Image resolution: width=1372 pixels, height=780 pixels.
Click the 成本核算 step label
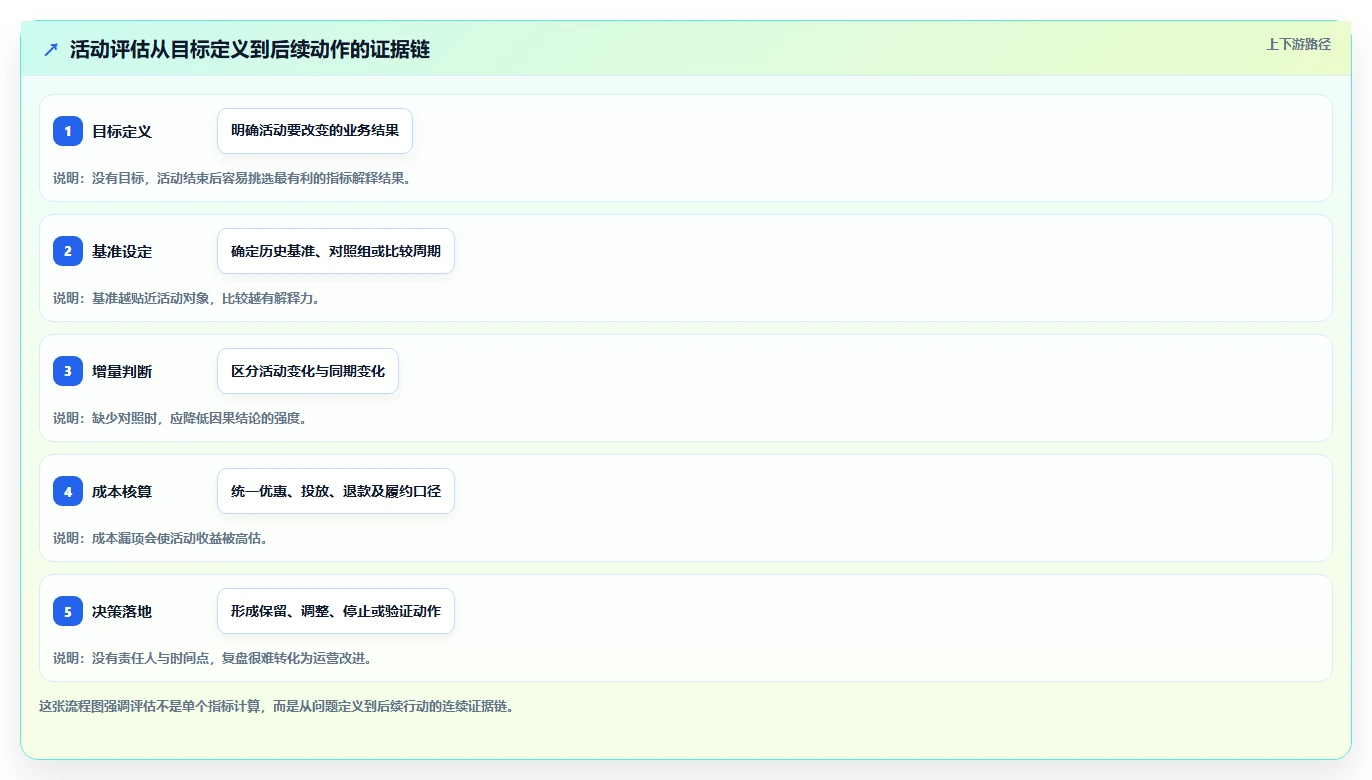coord(122,491)
